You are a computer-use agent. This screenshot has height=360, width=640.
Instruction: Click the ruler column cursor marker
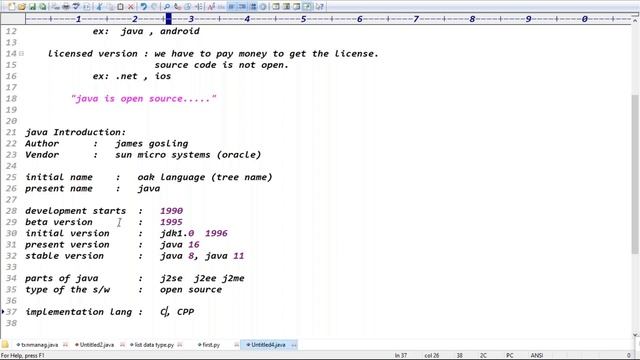pos(169,19)
